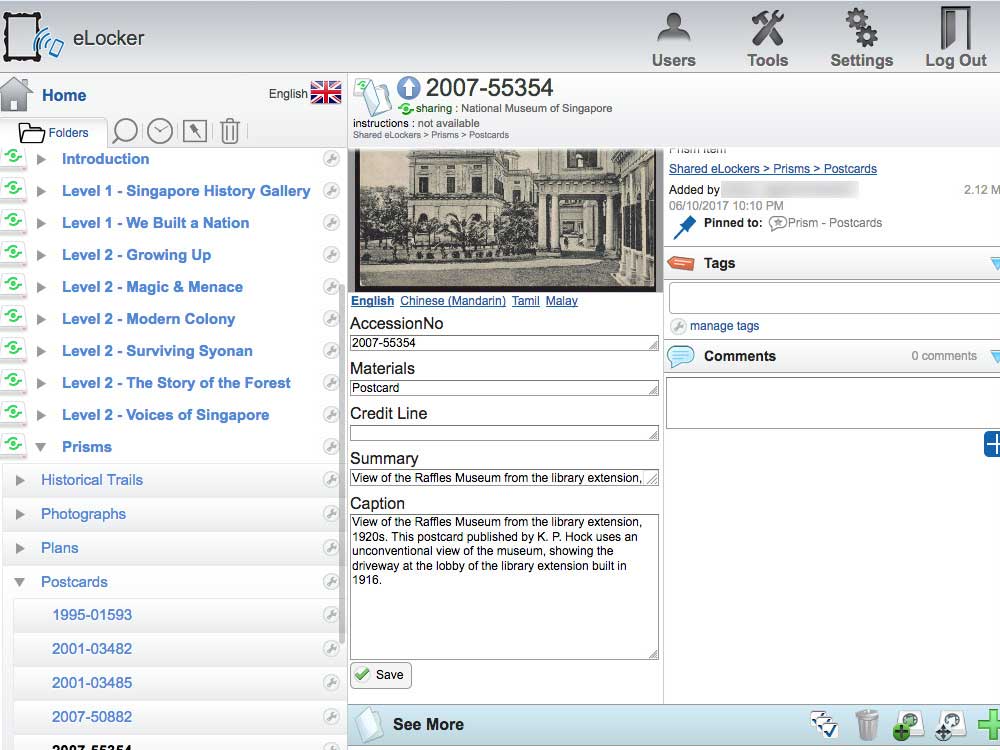Toggle sharing eye for Level 1 - Singapore History Gallery

[x=13, y=189]
